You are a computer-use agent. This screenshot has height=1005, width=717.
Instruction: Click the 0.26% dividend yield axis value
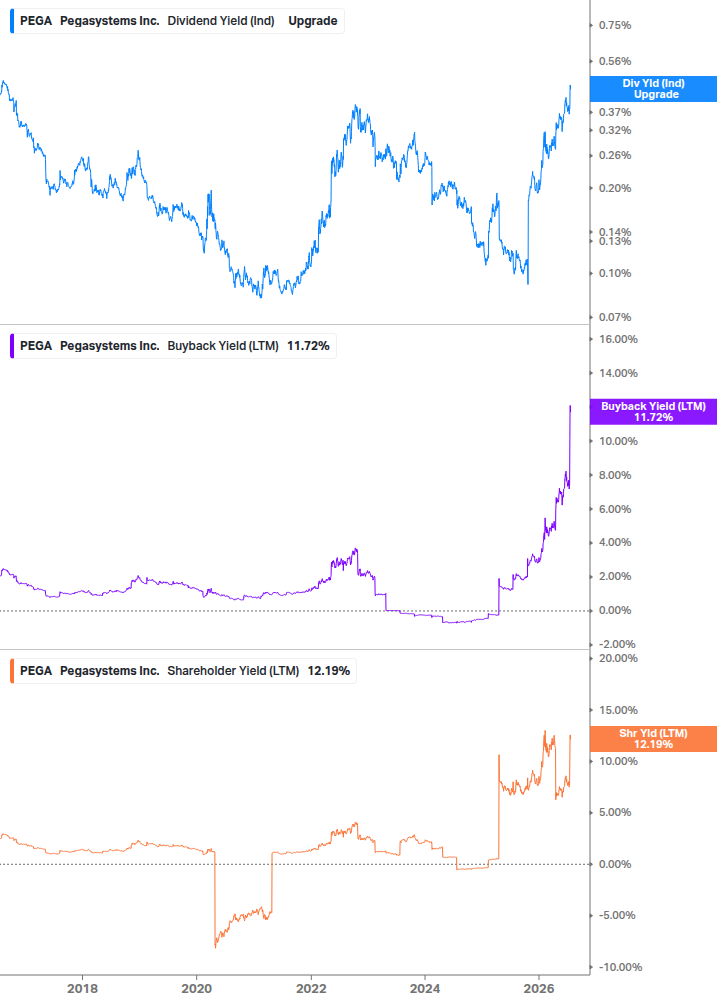(614, 156)
